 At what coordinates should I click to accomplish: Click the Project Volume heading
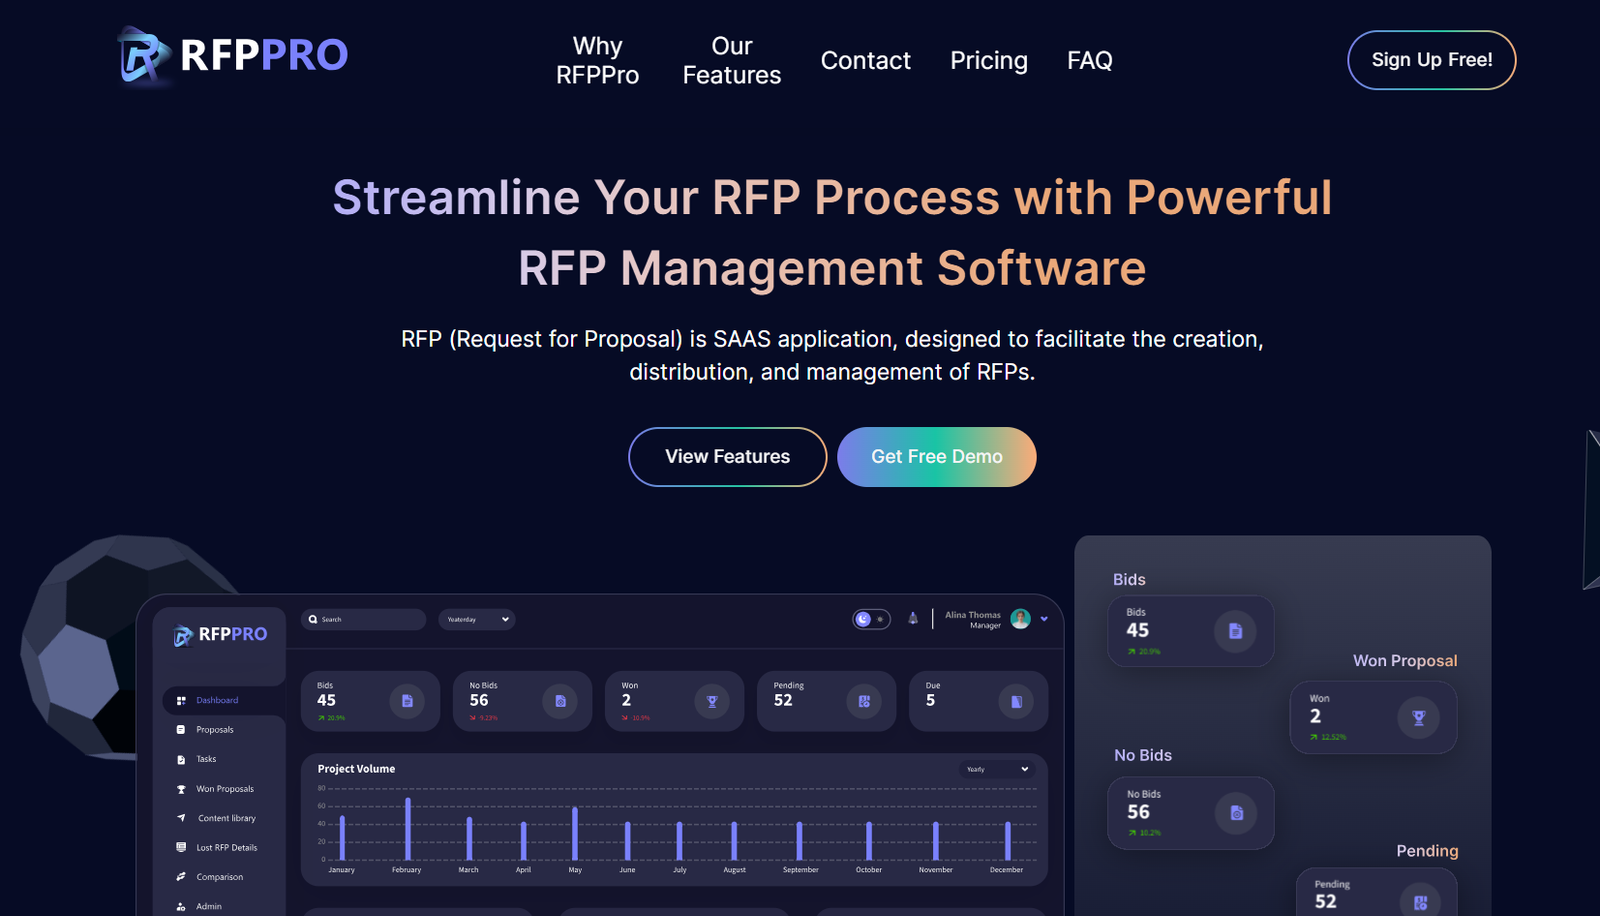(x=356, y=769)
